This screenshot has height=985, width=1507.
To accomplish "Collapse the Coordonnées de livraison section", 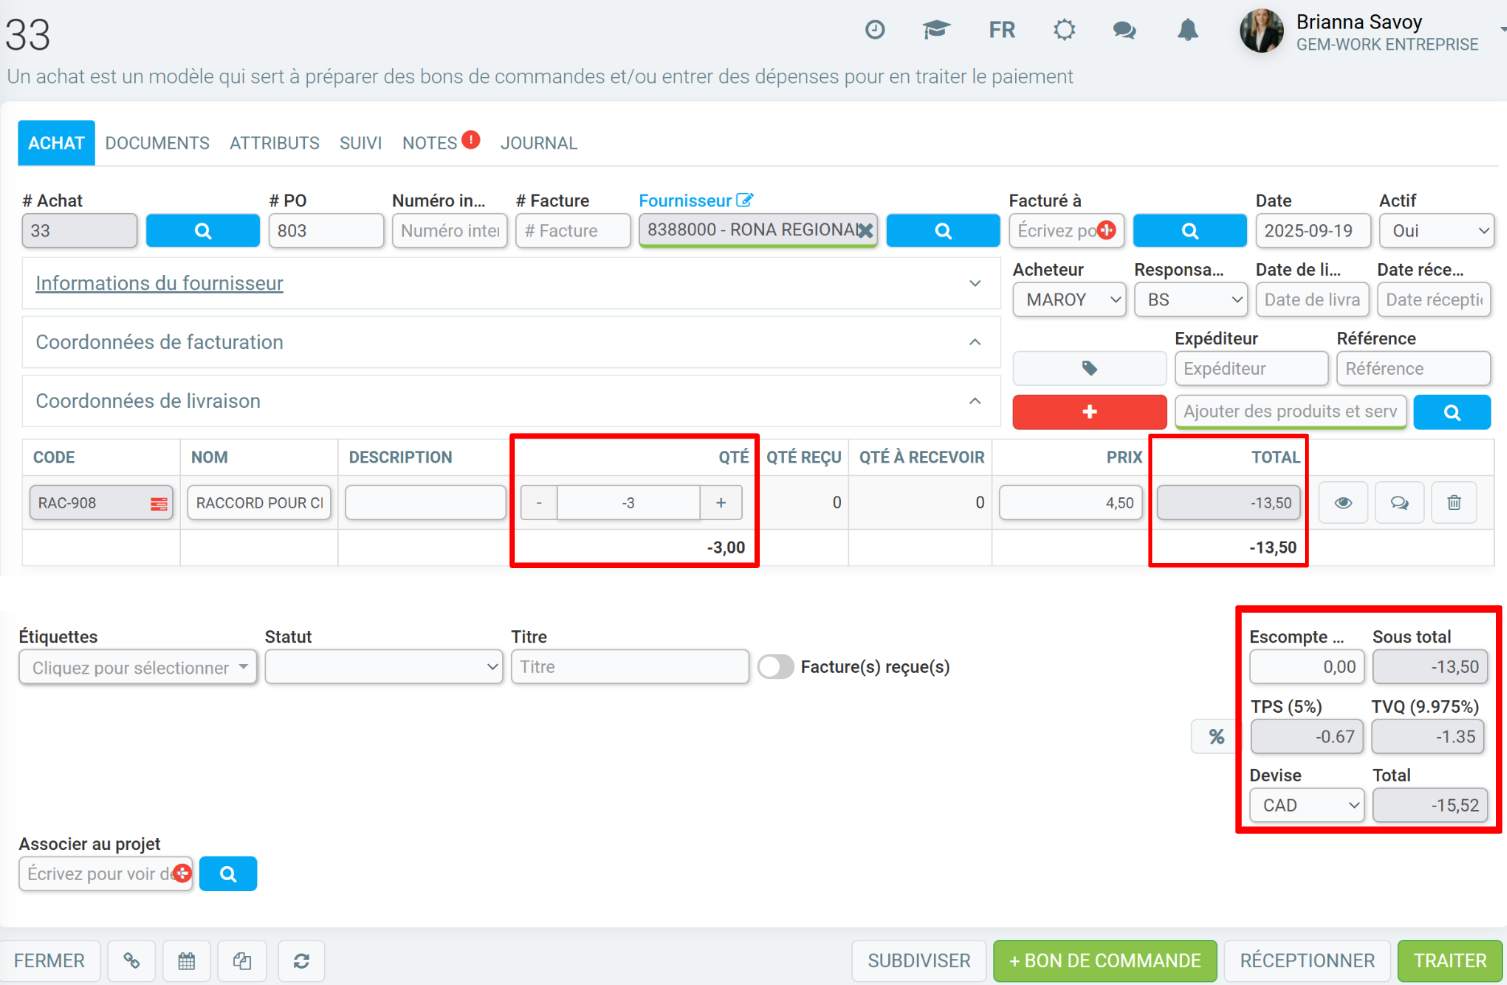I will pyautogui.click(x=975, y=401).
